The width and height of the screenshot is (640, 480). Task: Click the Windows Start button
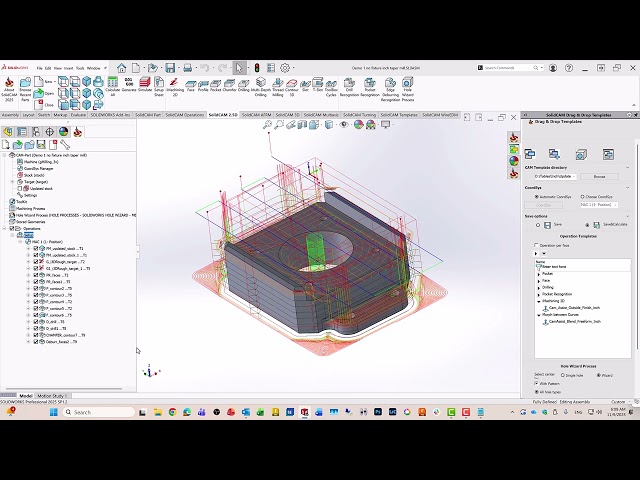(x=53, y=412)
